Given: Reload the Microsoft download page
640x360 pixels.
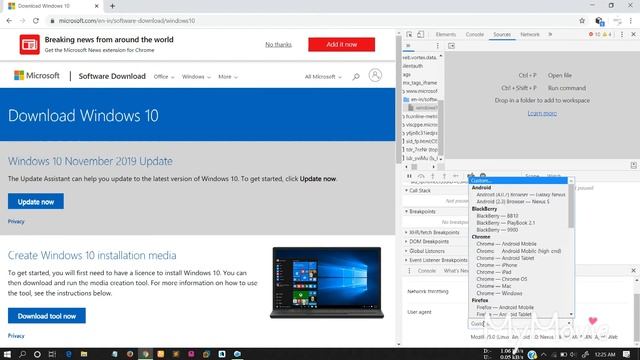Looking at the screenshot, I should (36, 20).
